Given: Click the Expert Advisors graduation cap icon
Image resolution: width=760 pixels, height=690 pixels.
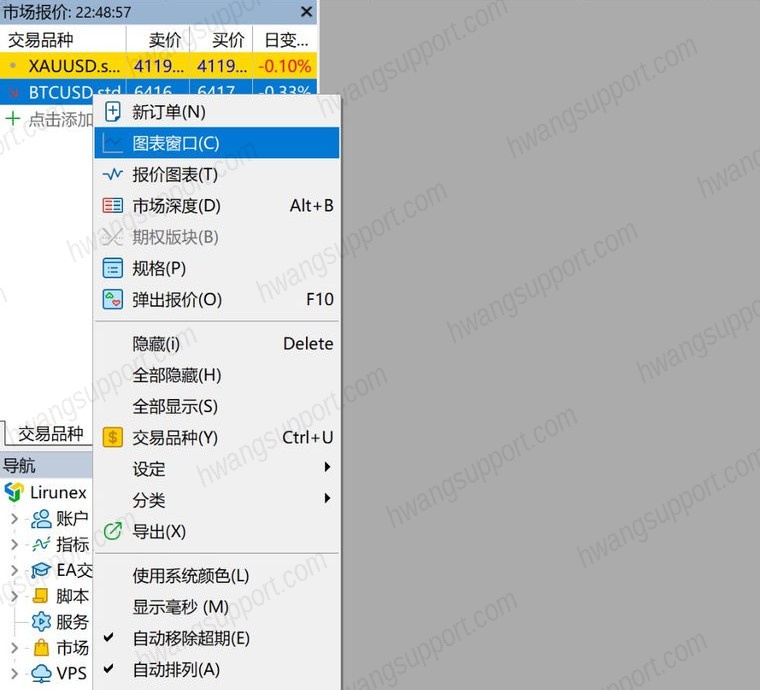Looking at the screenshot, I should coord(41,570).
